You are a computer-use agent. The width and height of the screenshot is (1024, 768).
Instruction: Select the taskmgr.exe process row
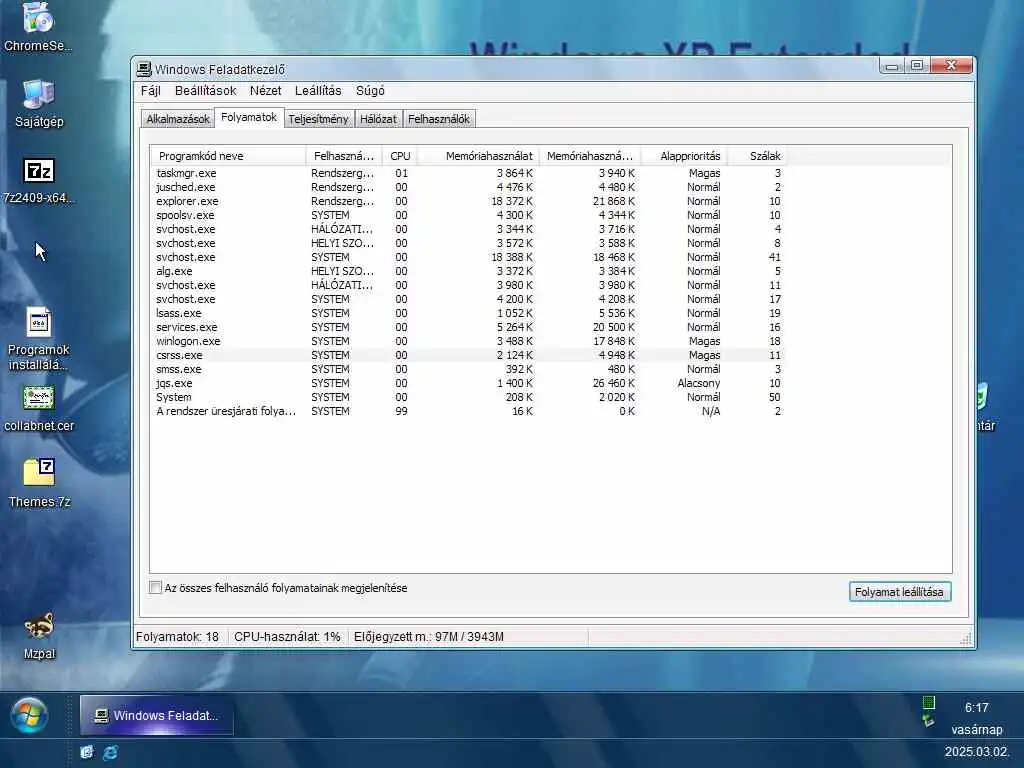[468, 173]
